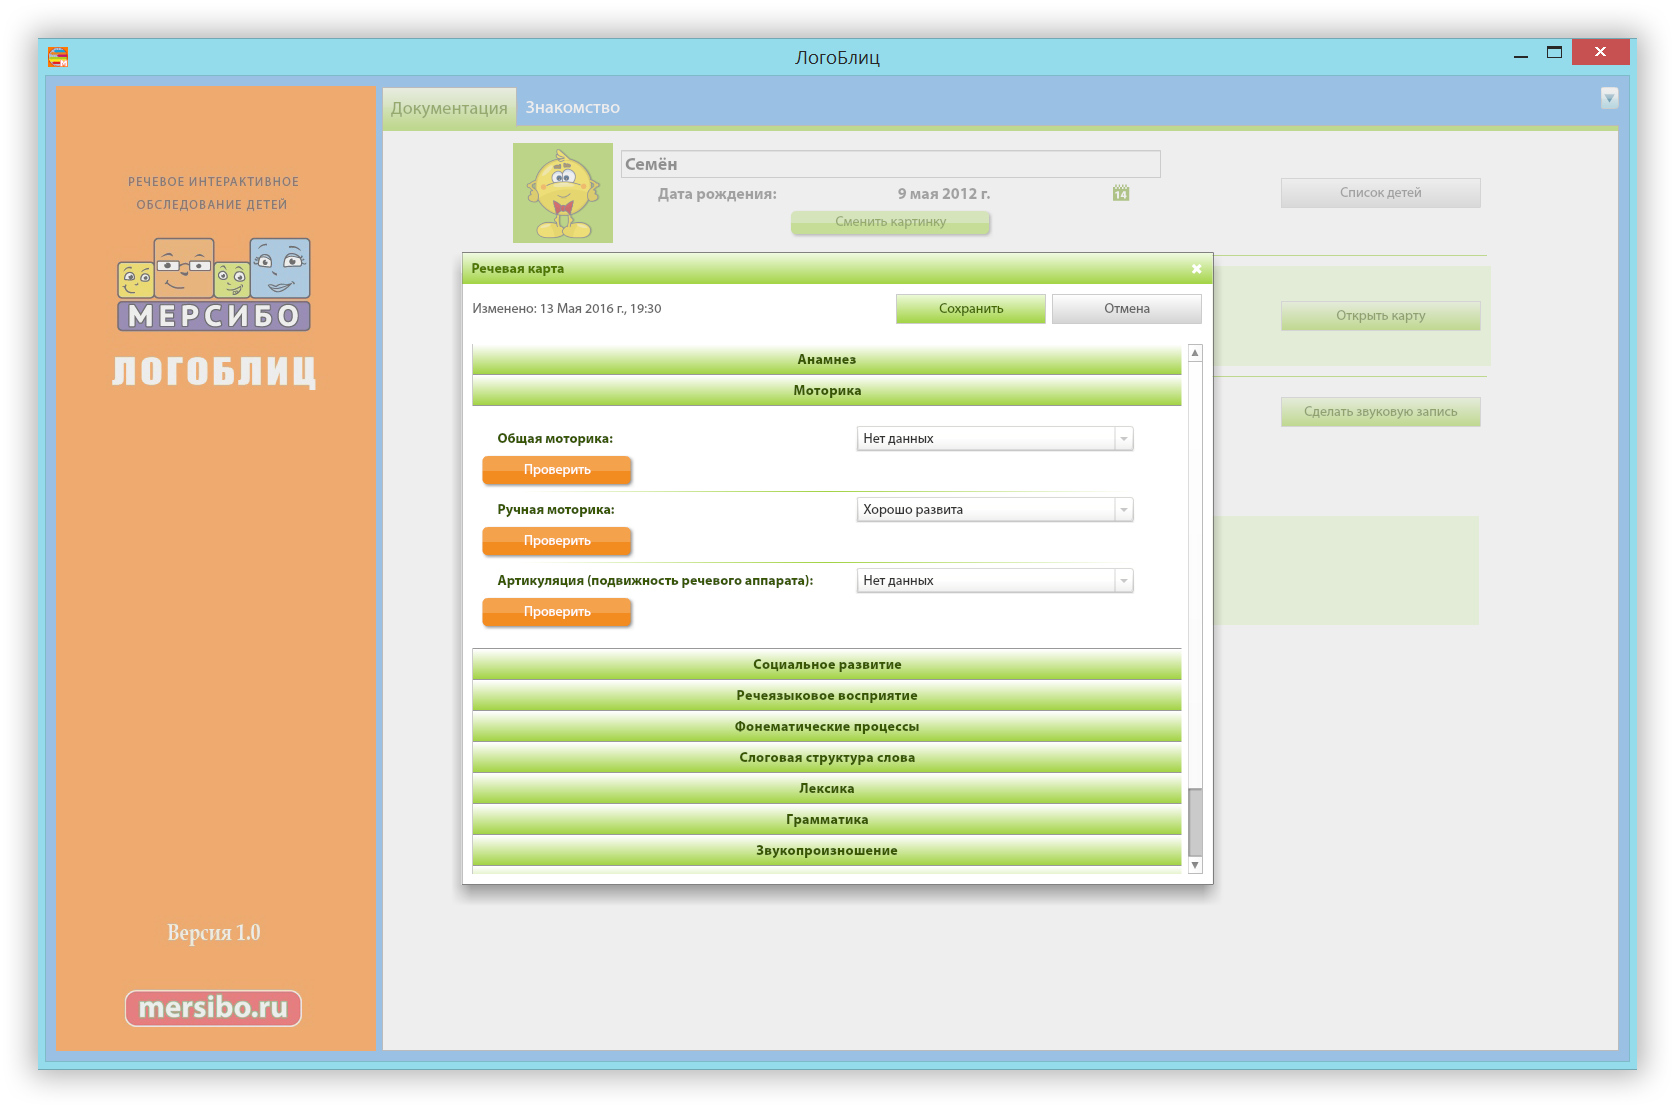Switch to the Документация tab

point(449,108)
